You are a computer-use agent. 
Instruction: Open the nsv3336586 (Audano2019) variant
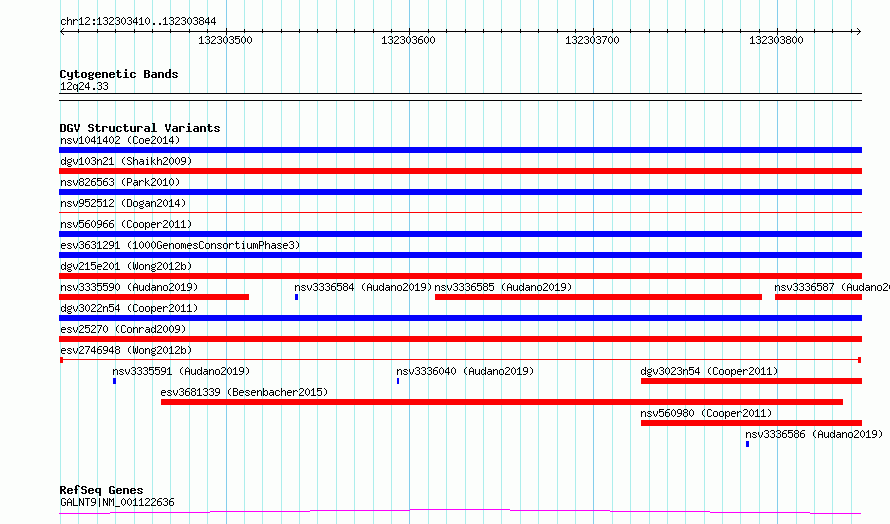click(x=815, y=434)
